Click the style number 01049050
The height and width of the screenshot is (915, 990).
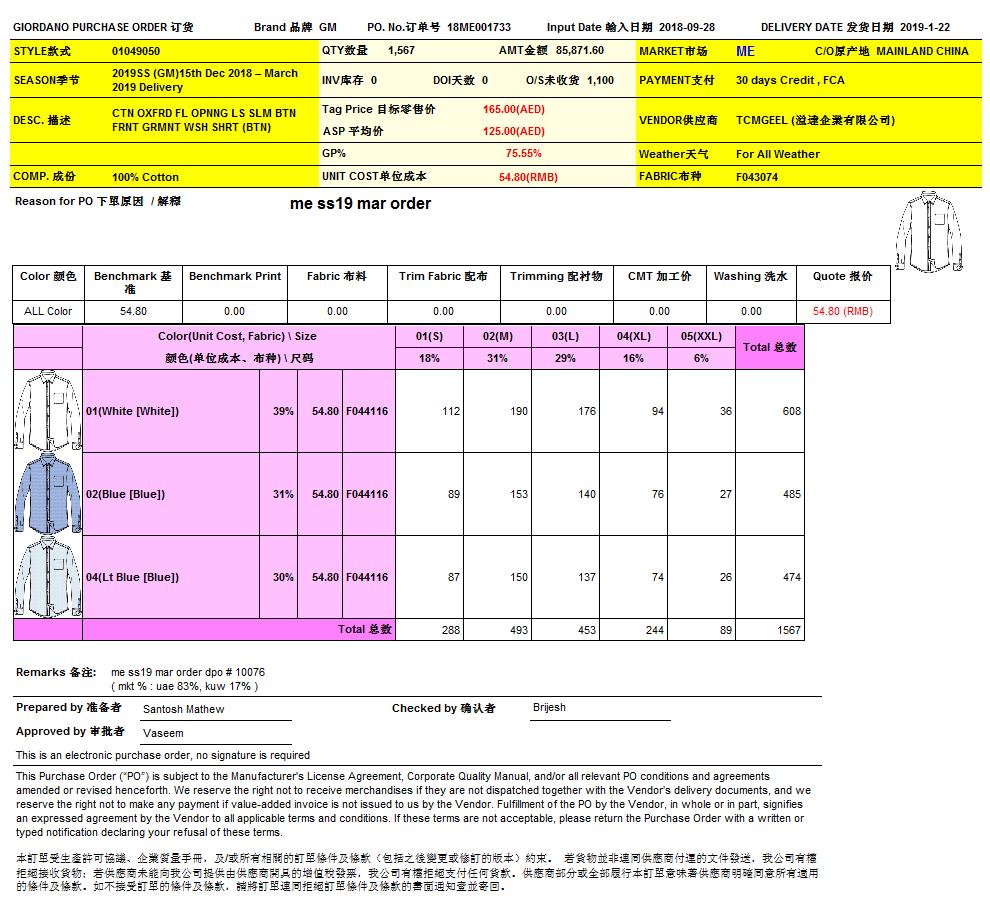(136, 50)
